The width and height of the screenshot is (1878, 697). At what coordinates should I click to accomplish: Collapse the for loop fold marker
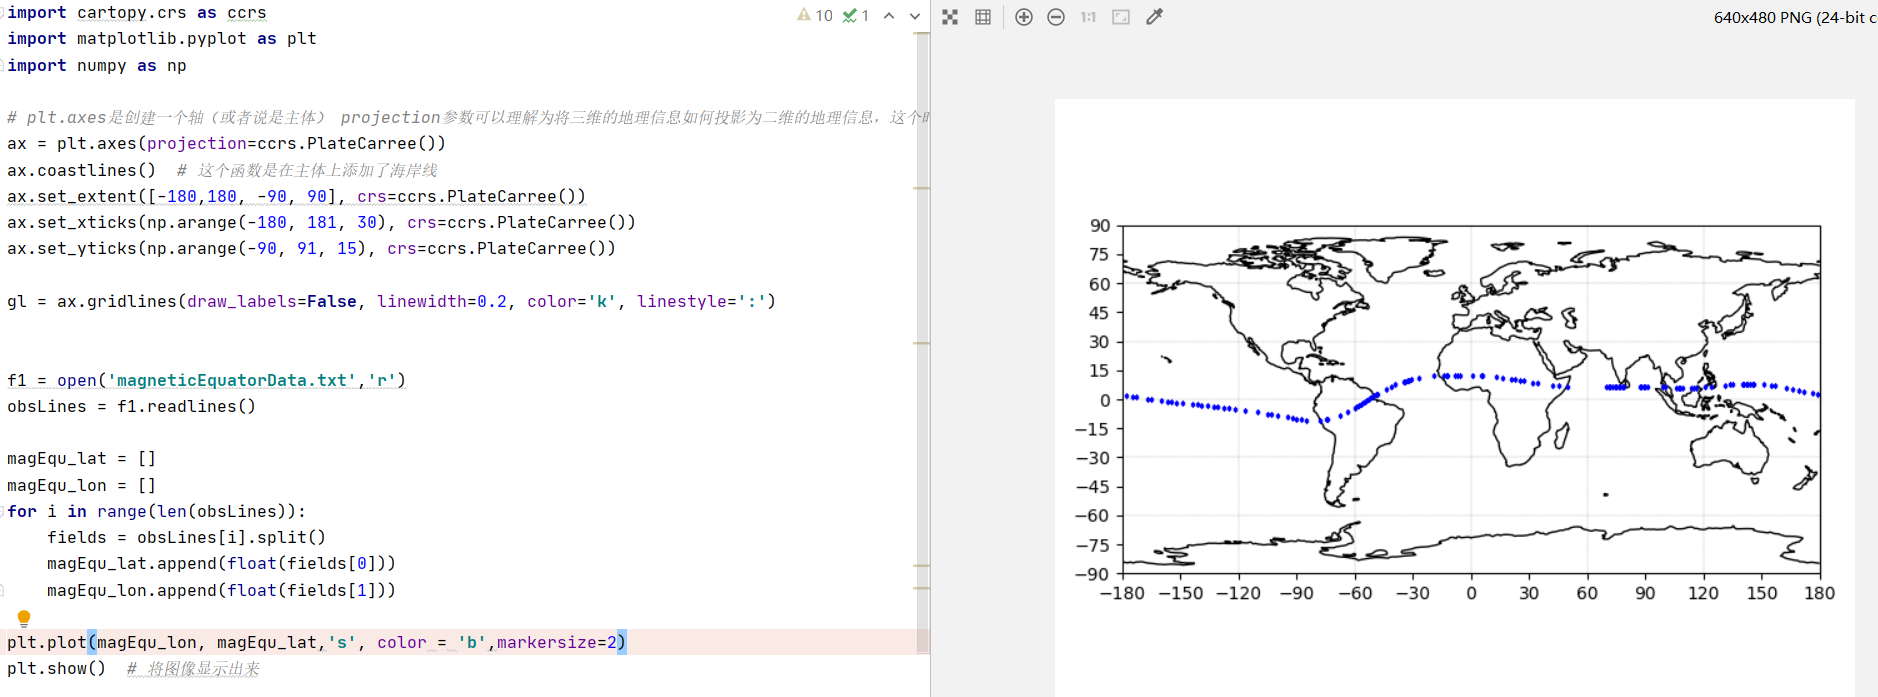point(3,511)
